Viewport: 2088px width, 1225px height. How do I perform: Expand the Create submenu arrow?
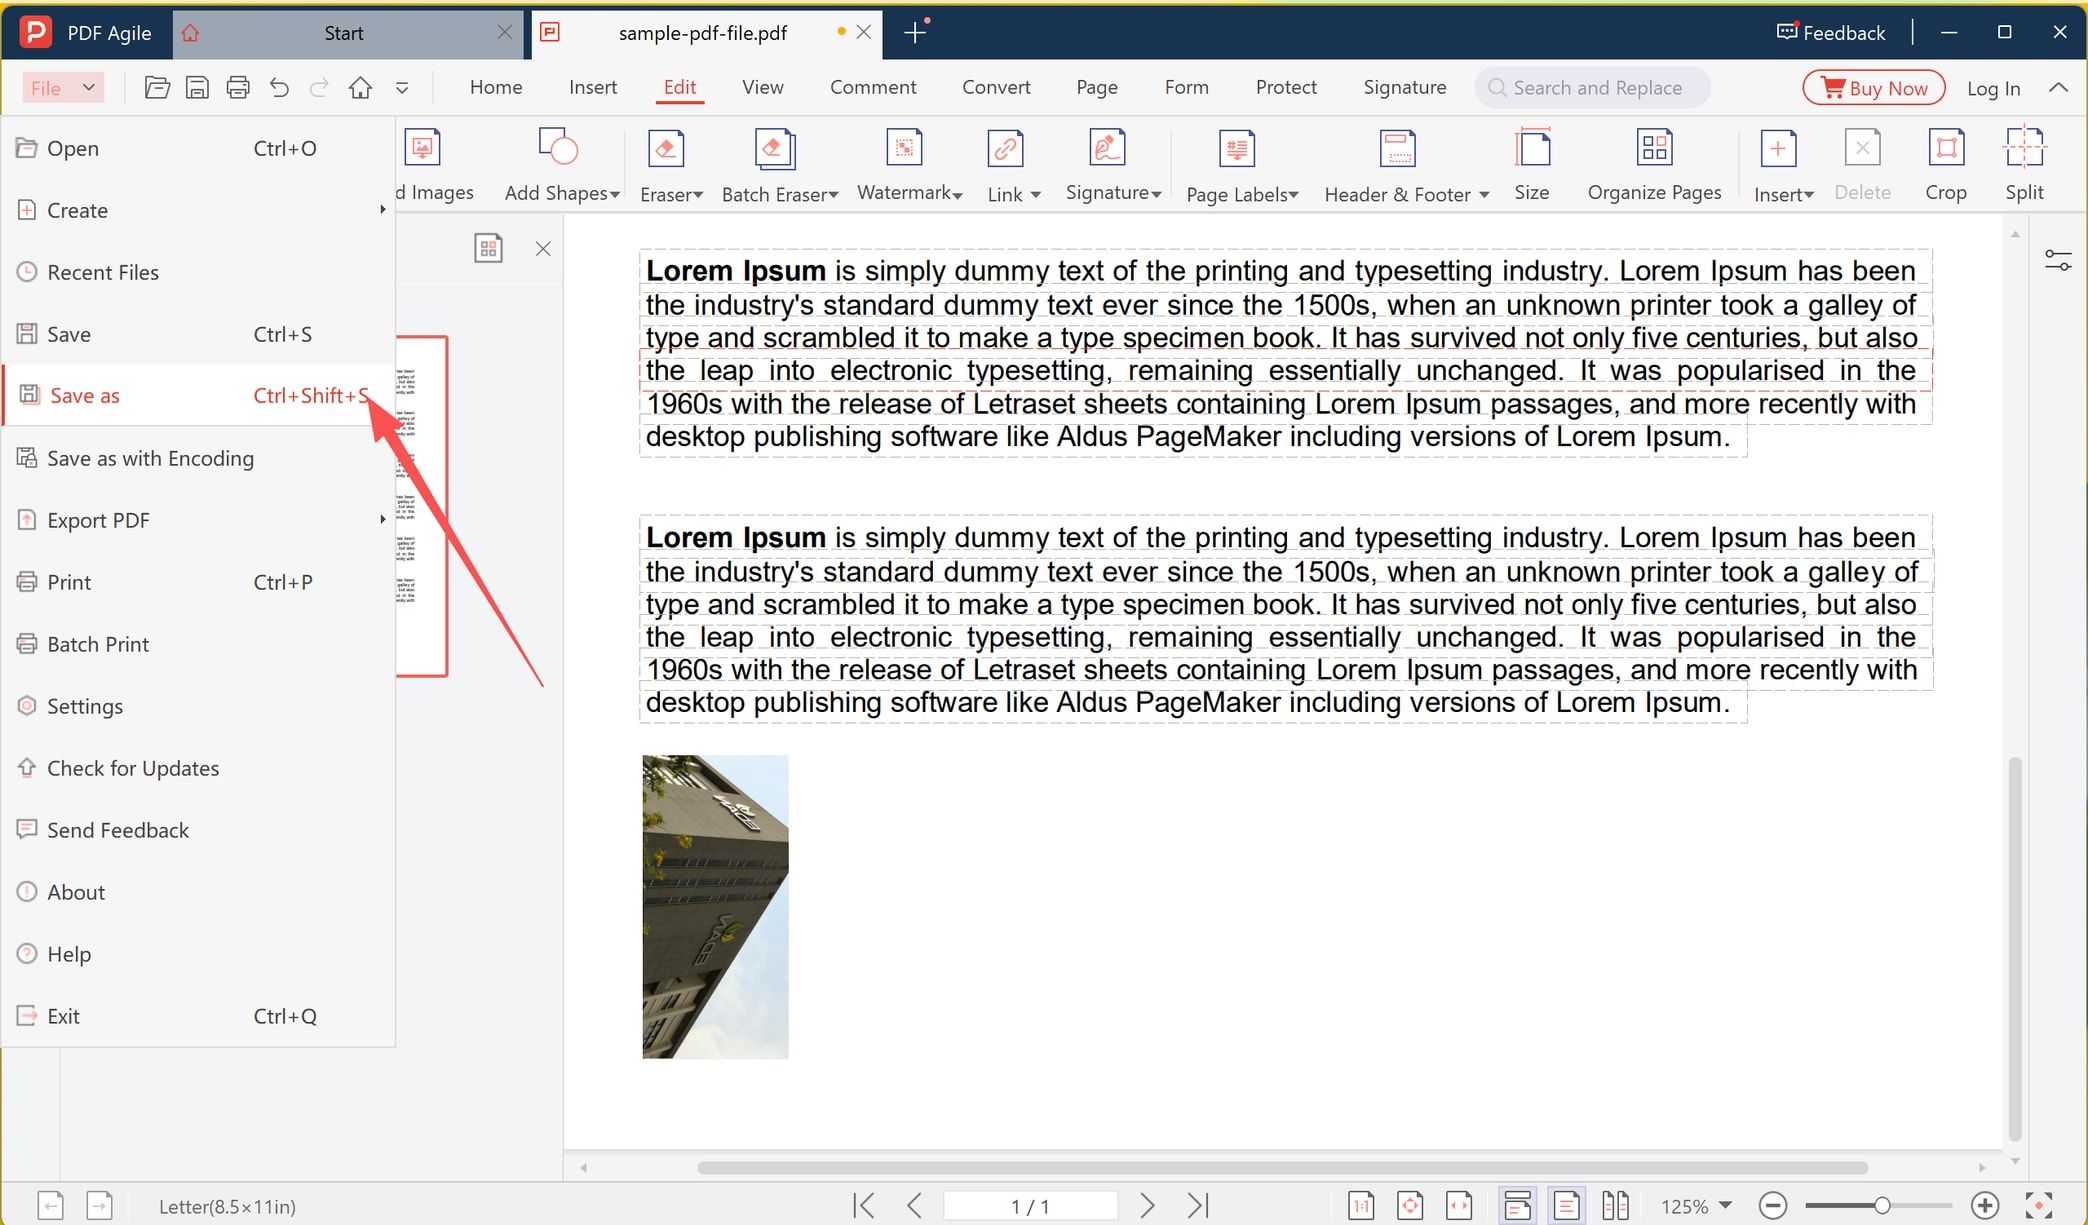click(382, 210)
